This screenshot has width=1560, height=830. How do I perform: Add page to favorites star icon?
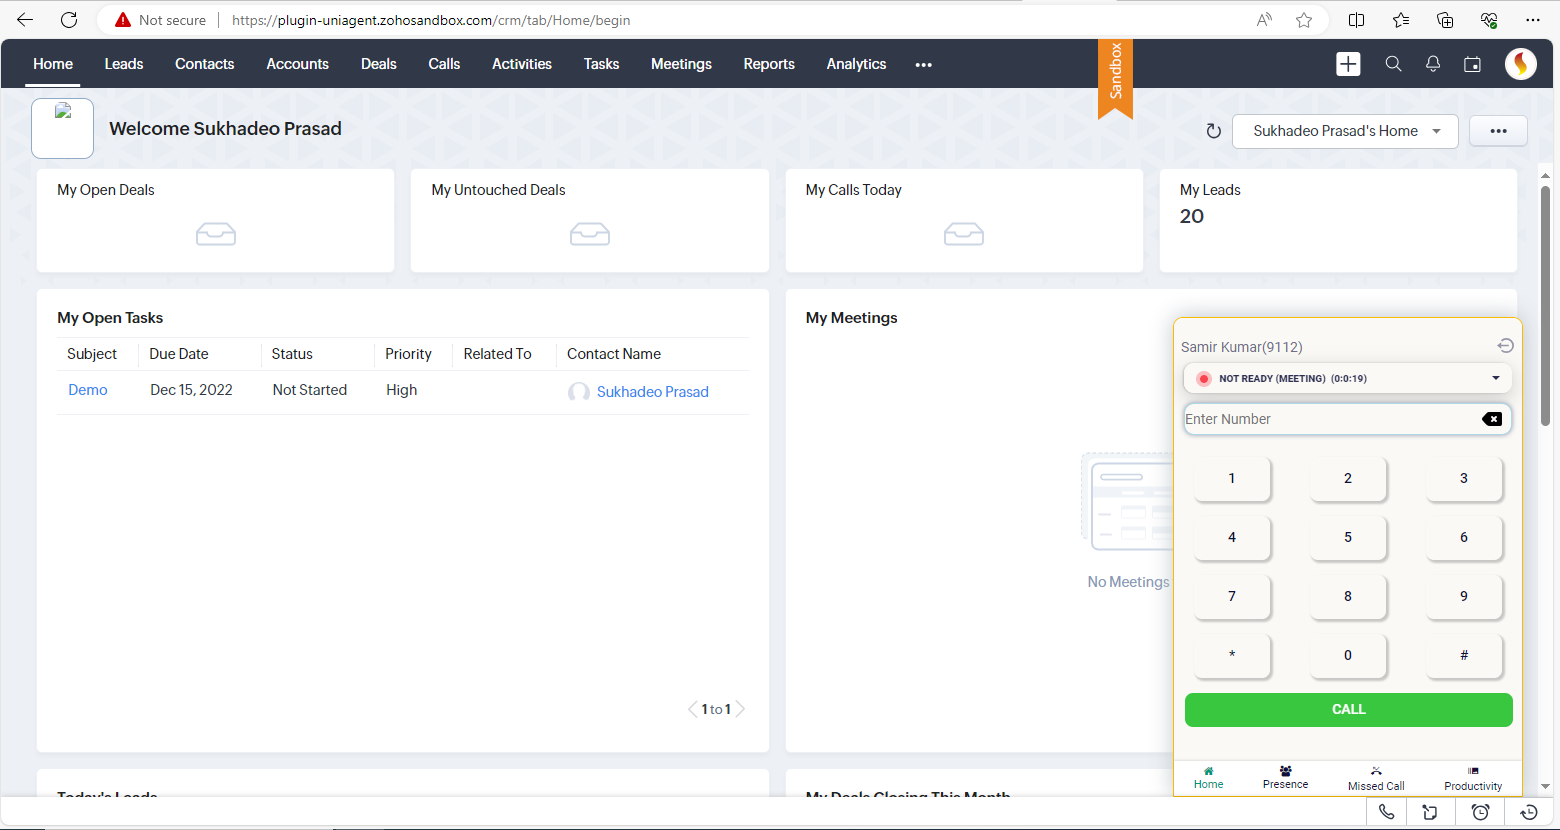[1304, 20]
